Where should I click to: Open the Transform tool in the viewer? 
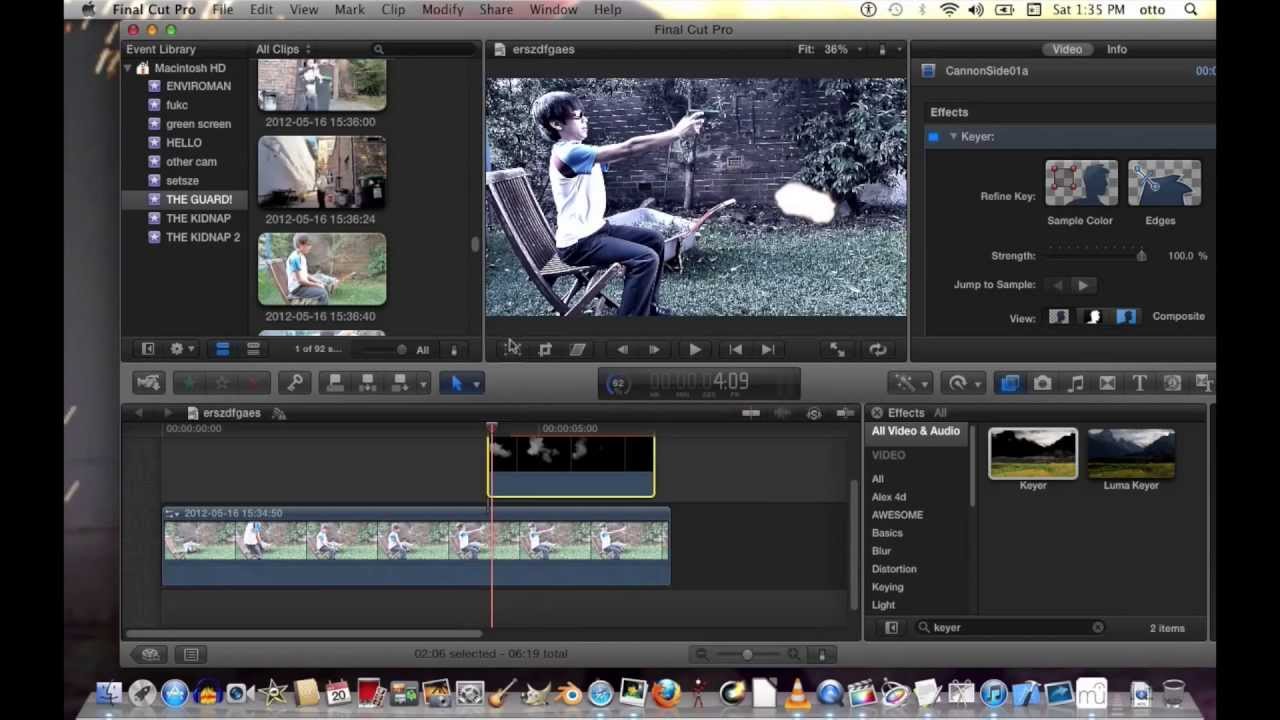pyautogui.click(x=512, y=349)
